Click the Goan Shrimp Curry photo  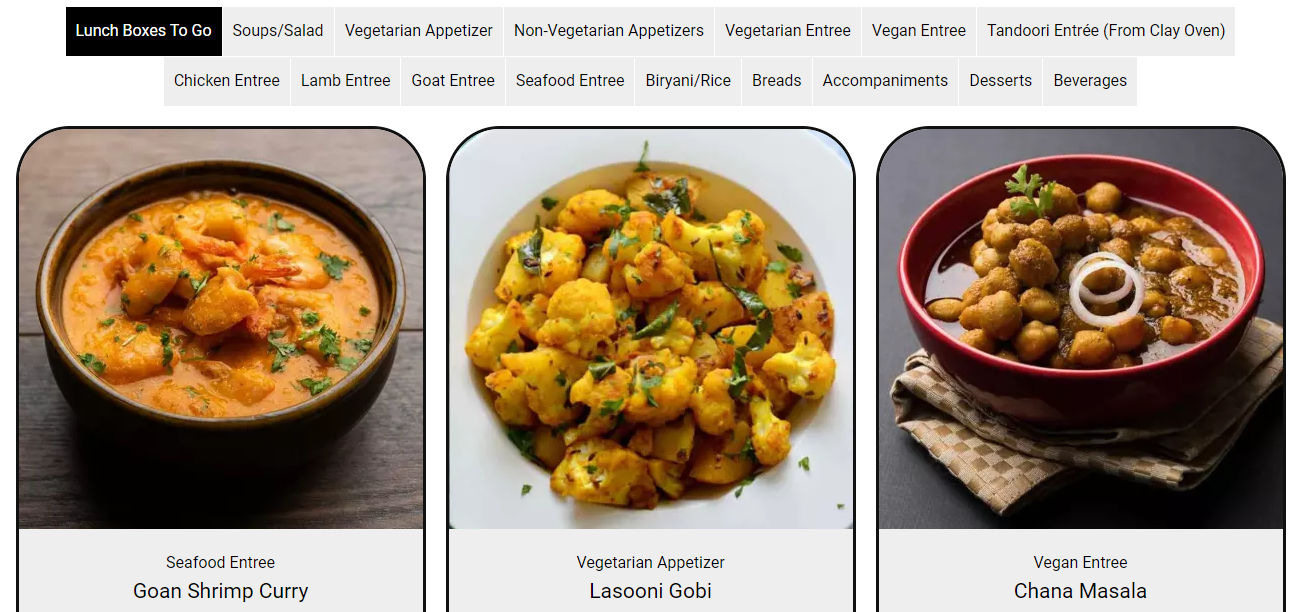[221, 329]
